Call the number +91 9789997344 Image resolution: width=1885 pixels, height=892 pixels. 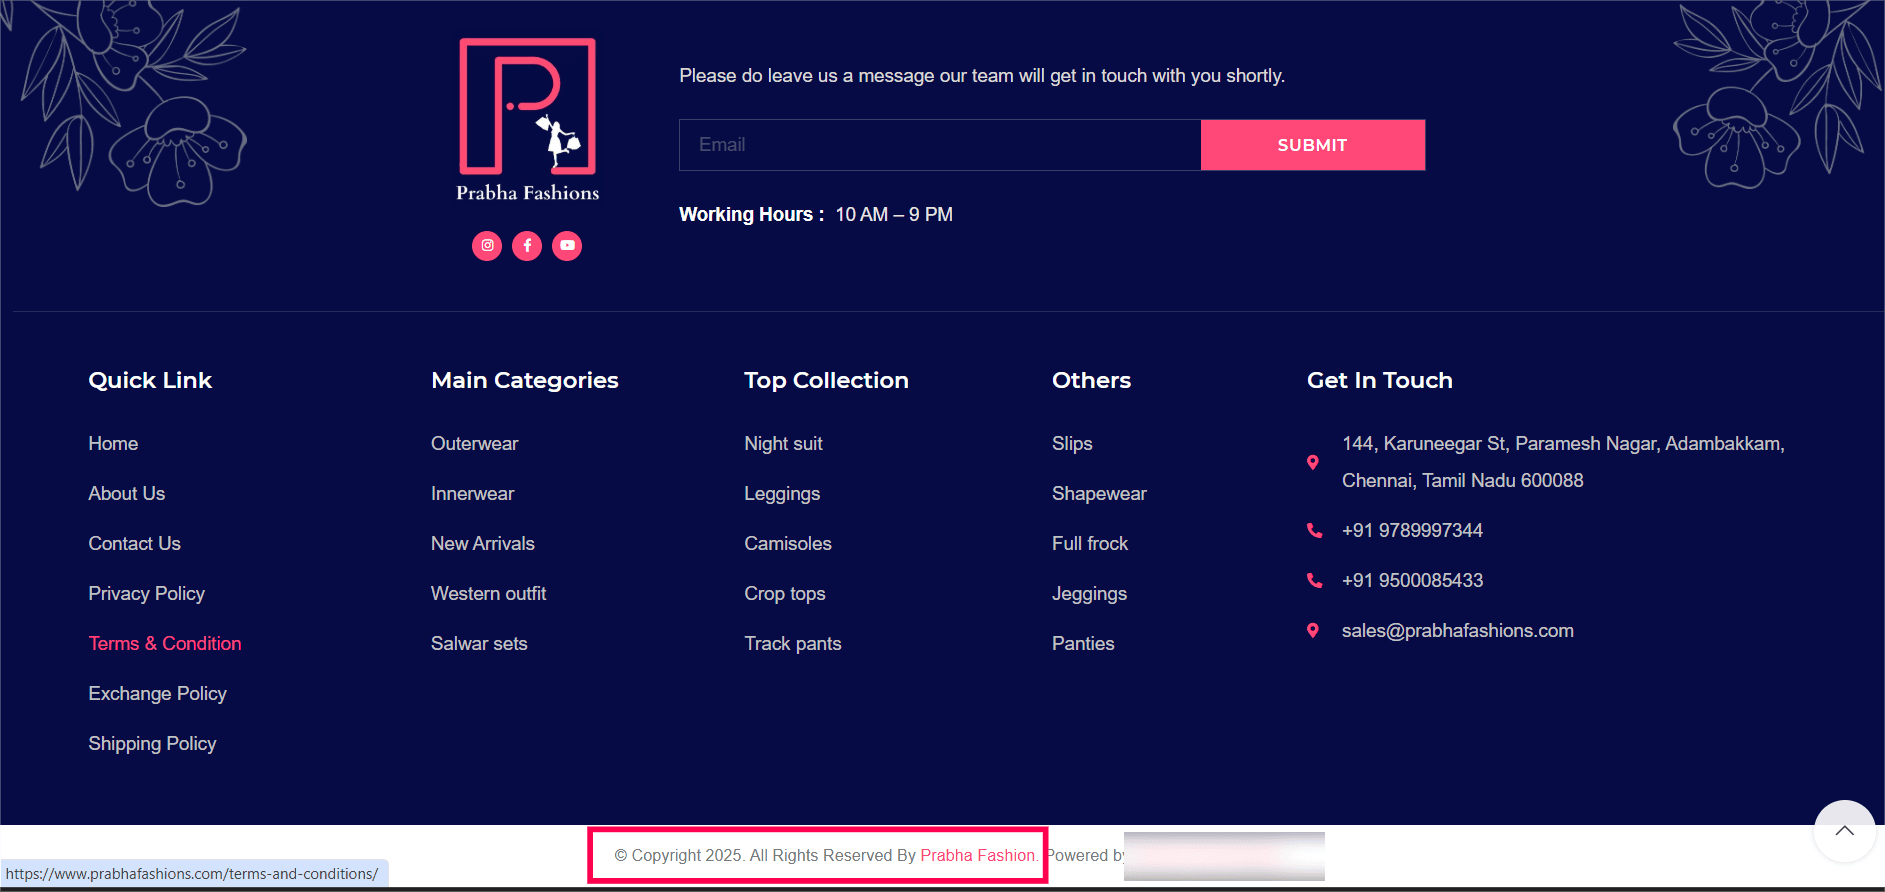(x=1412, y=530)
